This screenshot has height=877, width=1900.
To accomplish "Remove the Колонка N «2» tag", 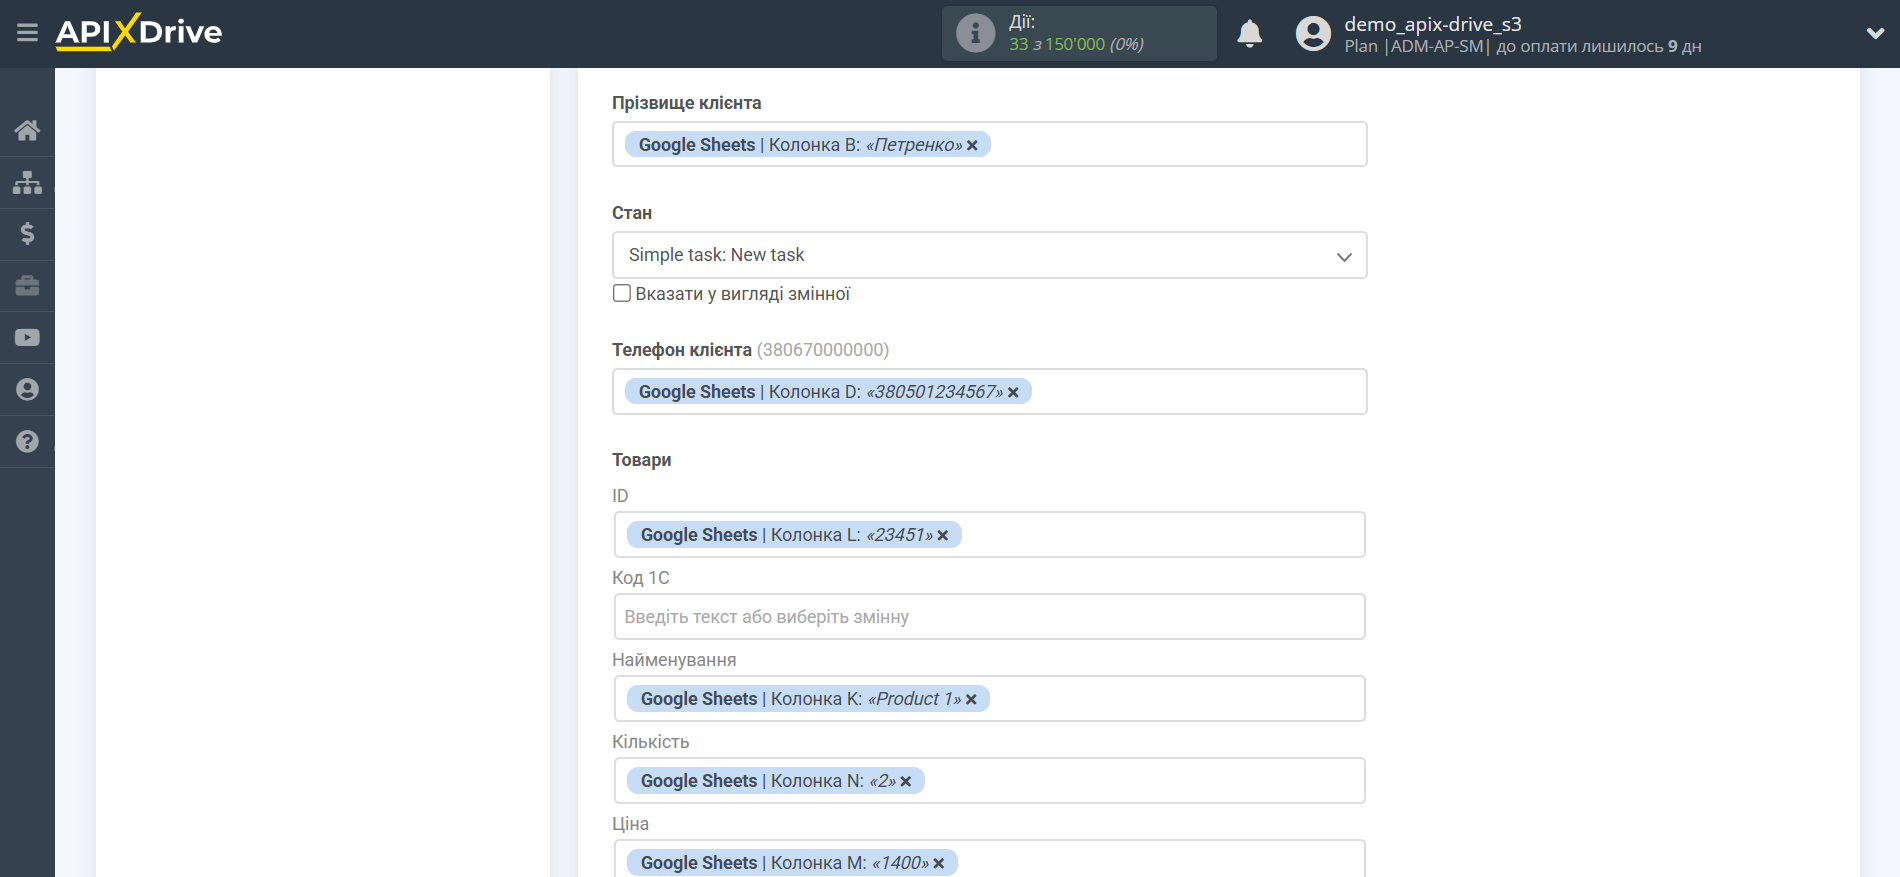I will (905, 781).
